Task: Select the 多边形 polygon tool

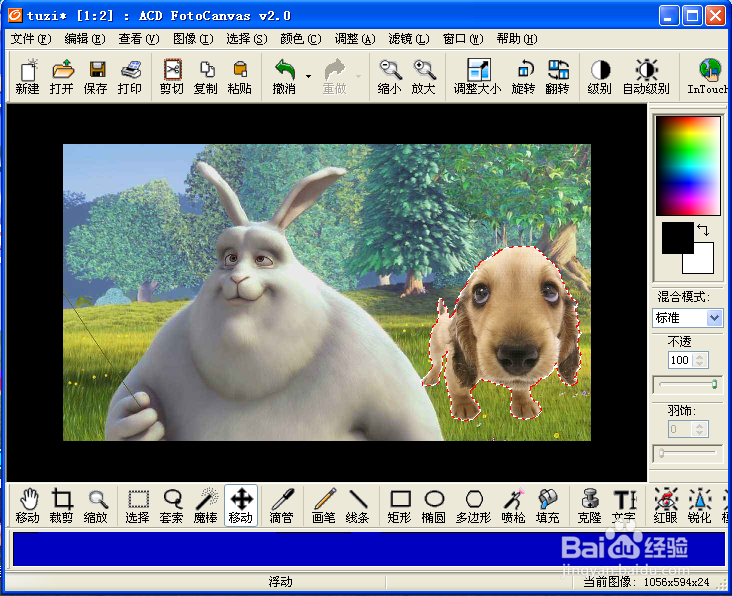Action: [474, 506]
